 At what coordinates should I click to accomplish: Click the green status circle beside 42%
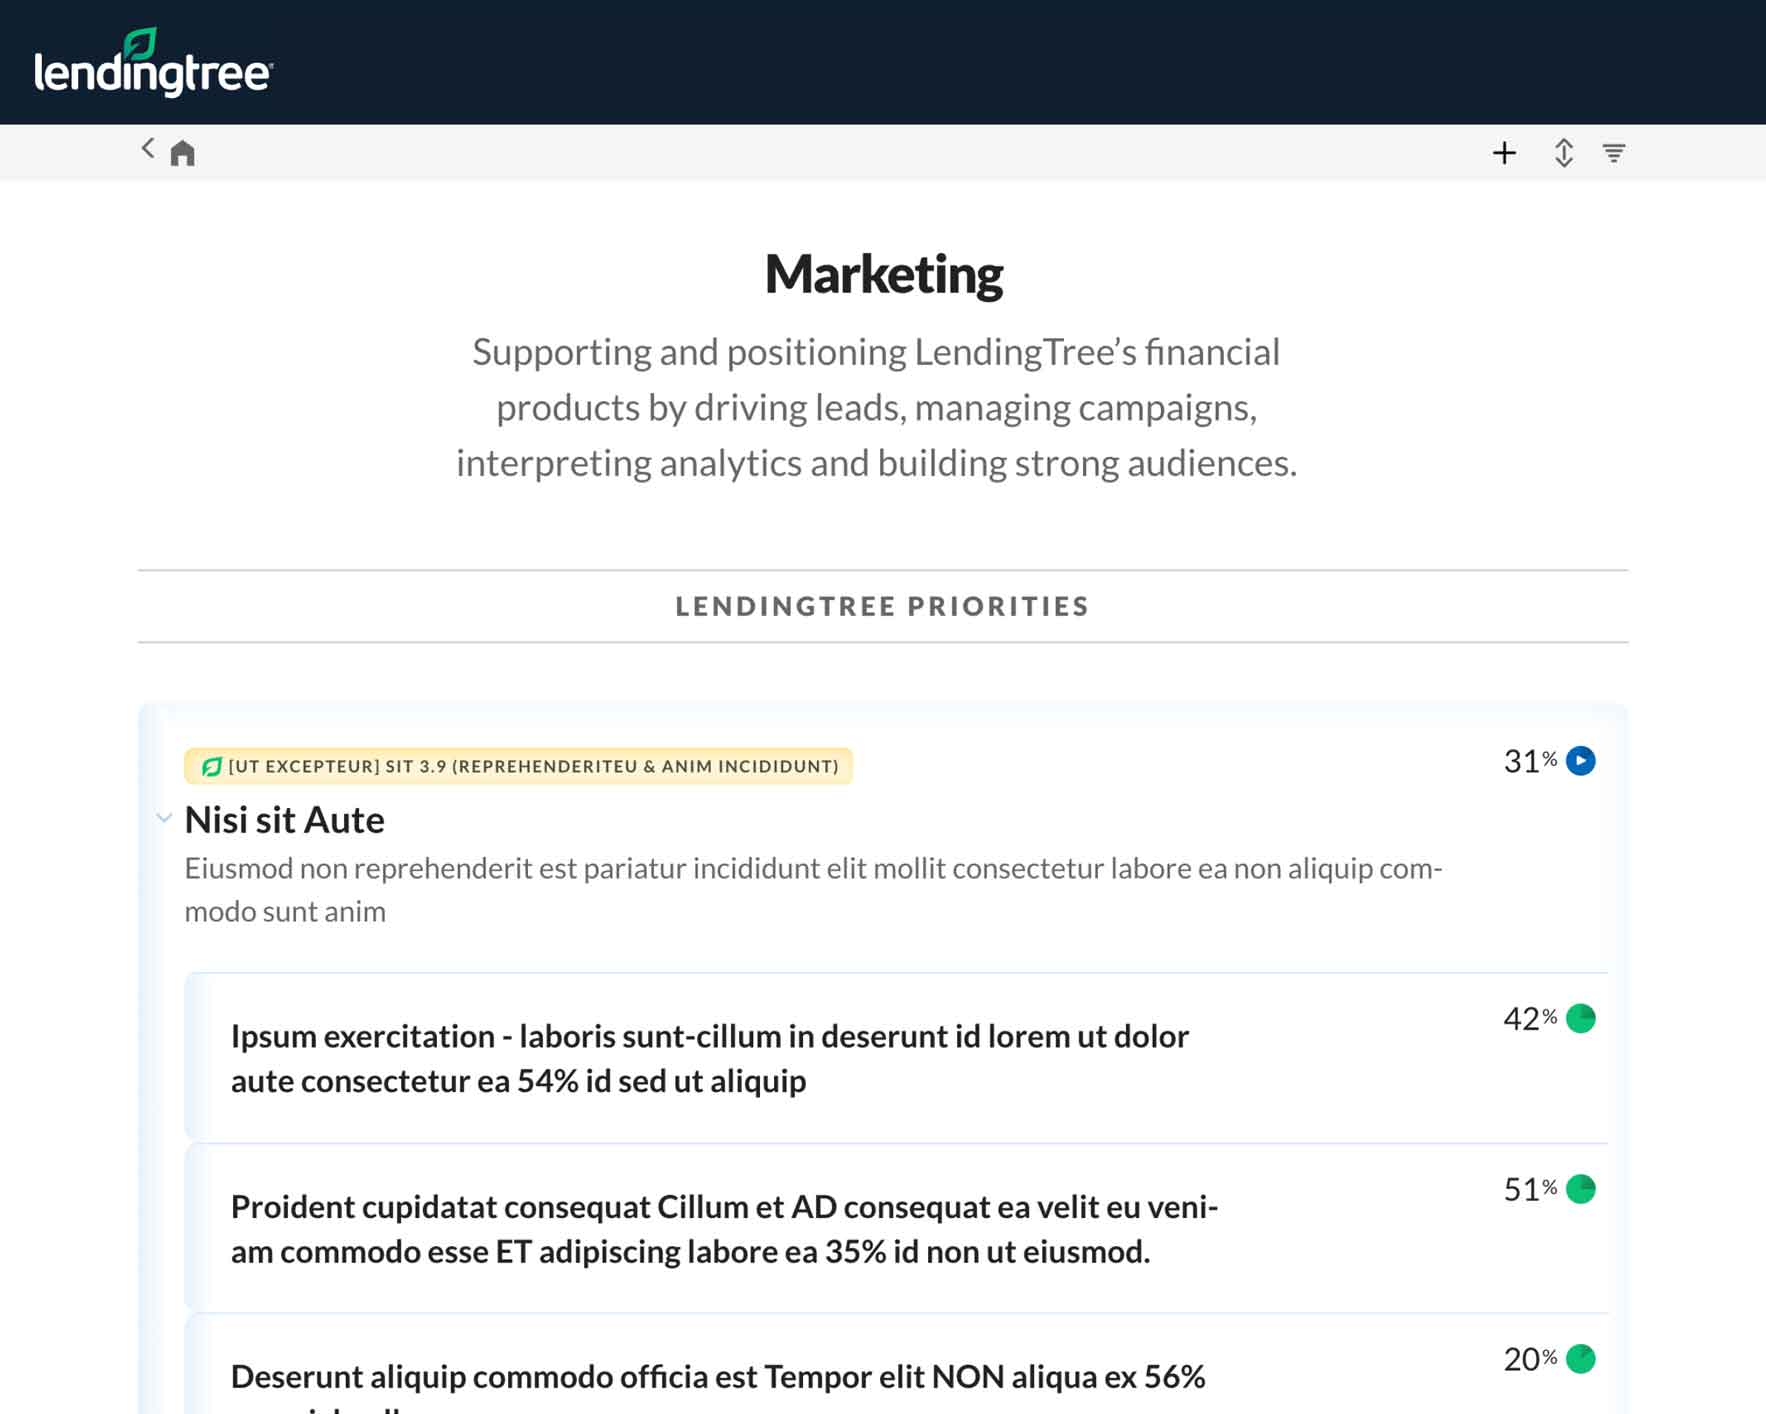tap(1583, 1019)
